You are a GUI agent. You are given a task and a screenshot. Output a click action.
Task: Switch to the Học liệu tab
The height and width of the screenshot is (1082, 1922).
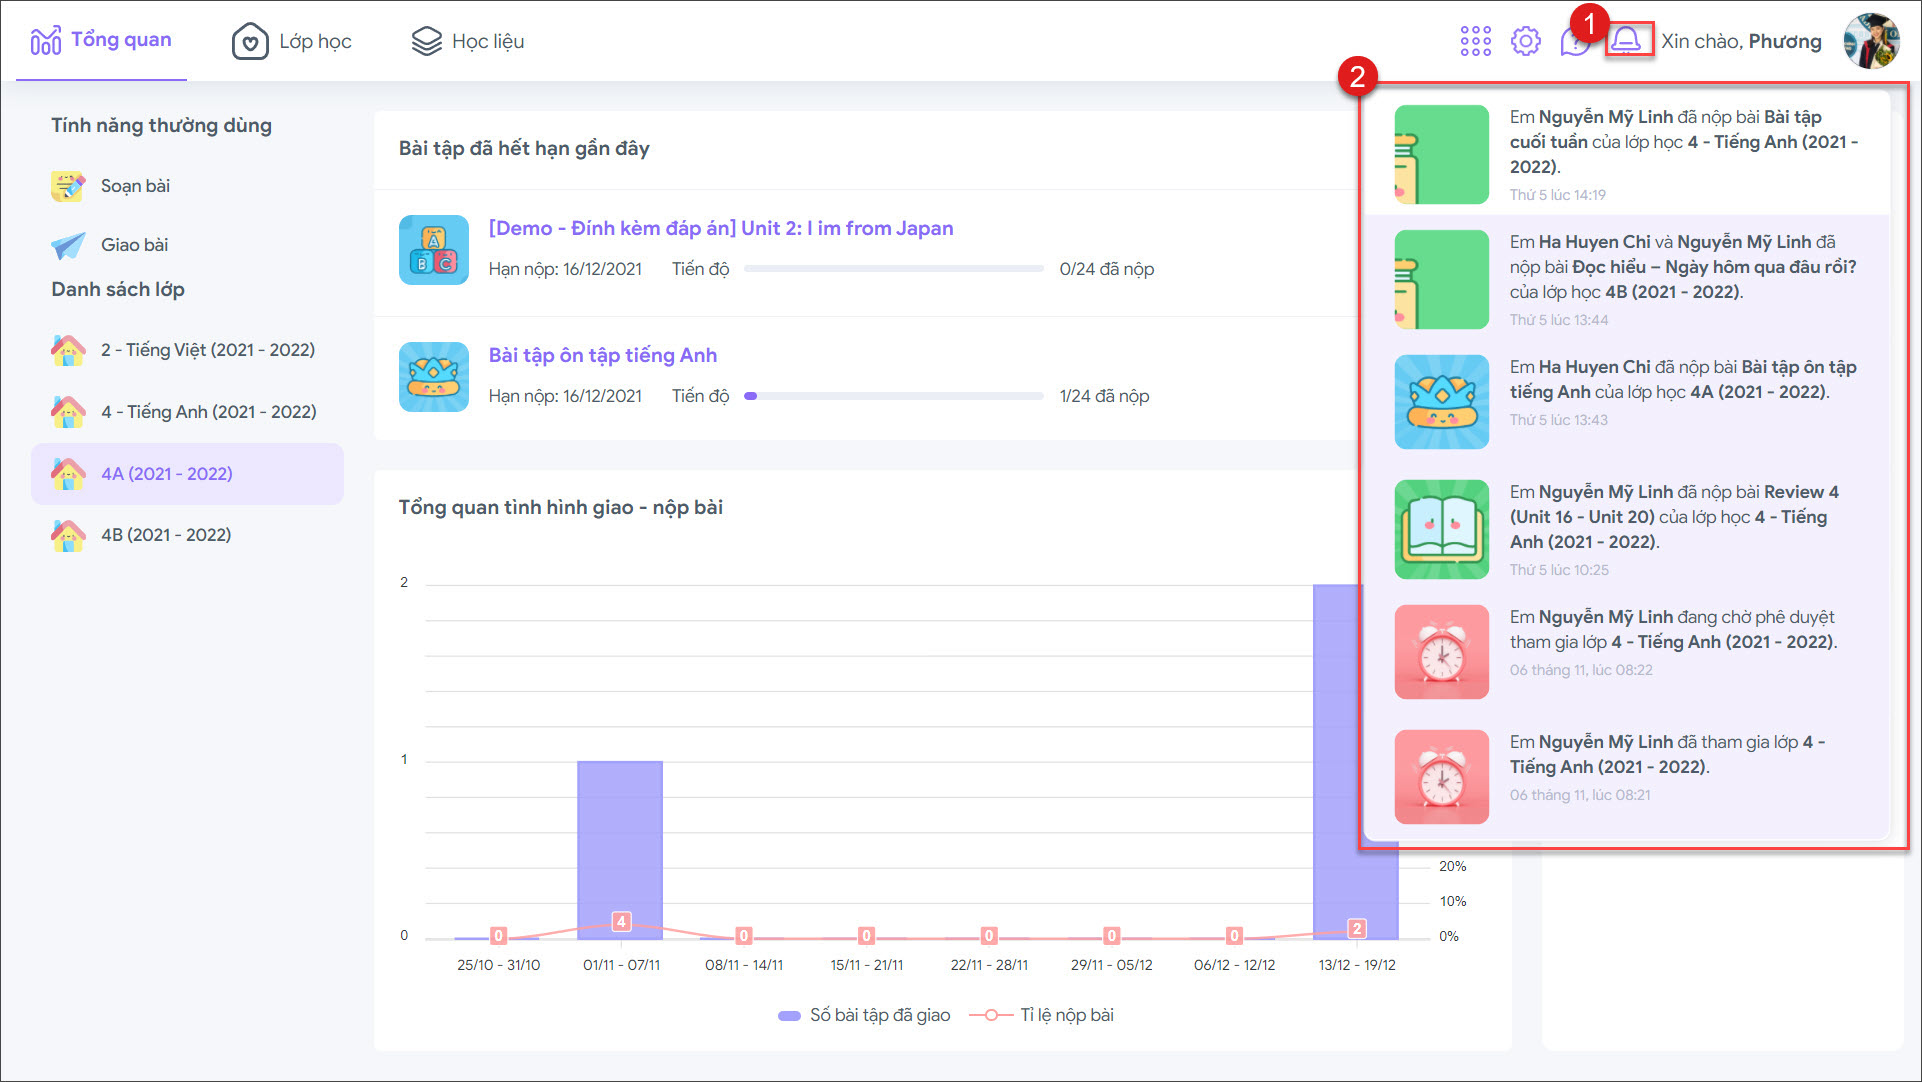pos(468,41)
